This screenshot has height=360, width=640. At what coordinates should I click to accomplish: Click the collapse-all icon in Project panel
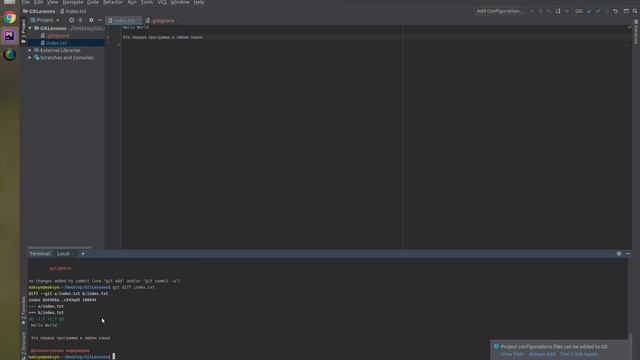point(80,20)
